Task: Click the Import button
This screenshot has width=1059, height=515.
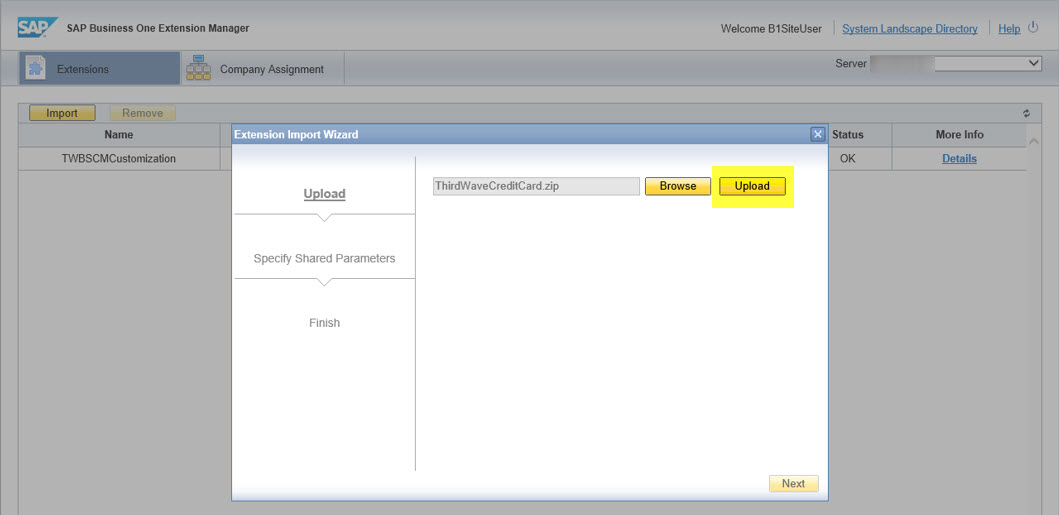Action: click(x=62, y=113)
